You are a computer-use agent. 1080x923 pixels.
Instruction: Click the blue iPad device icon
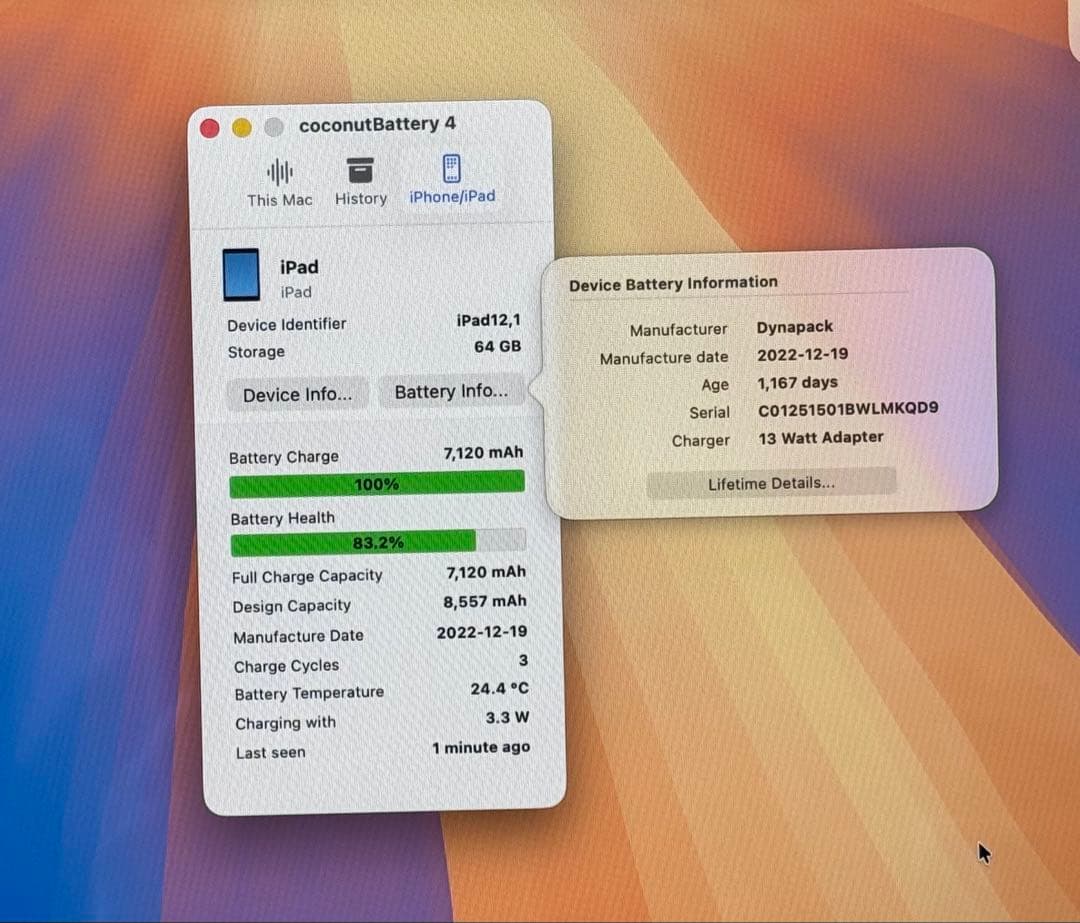click(241, 274)
